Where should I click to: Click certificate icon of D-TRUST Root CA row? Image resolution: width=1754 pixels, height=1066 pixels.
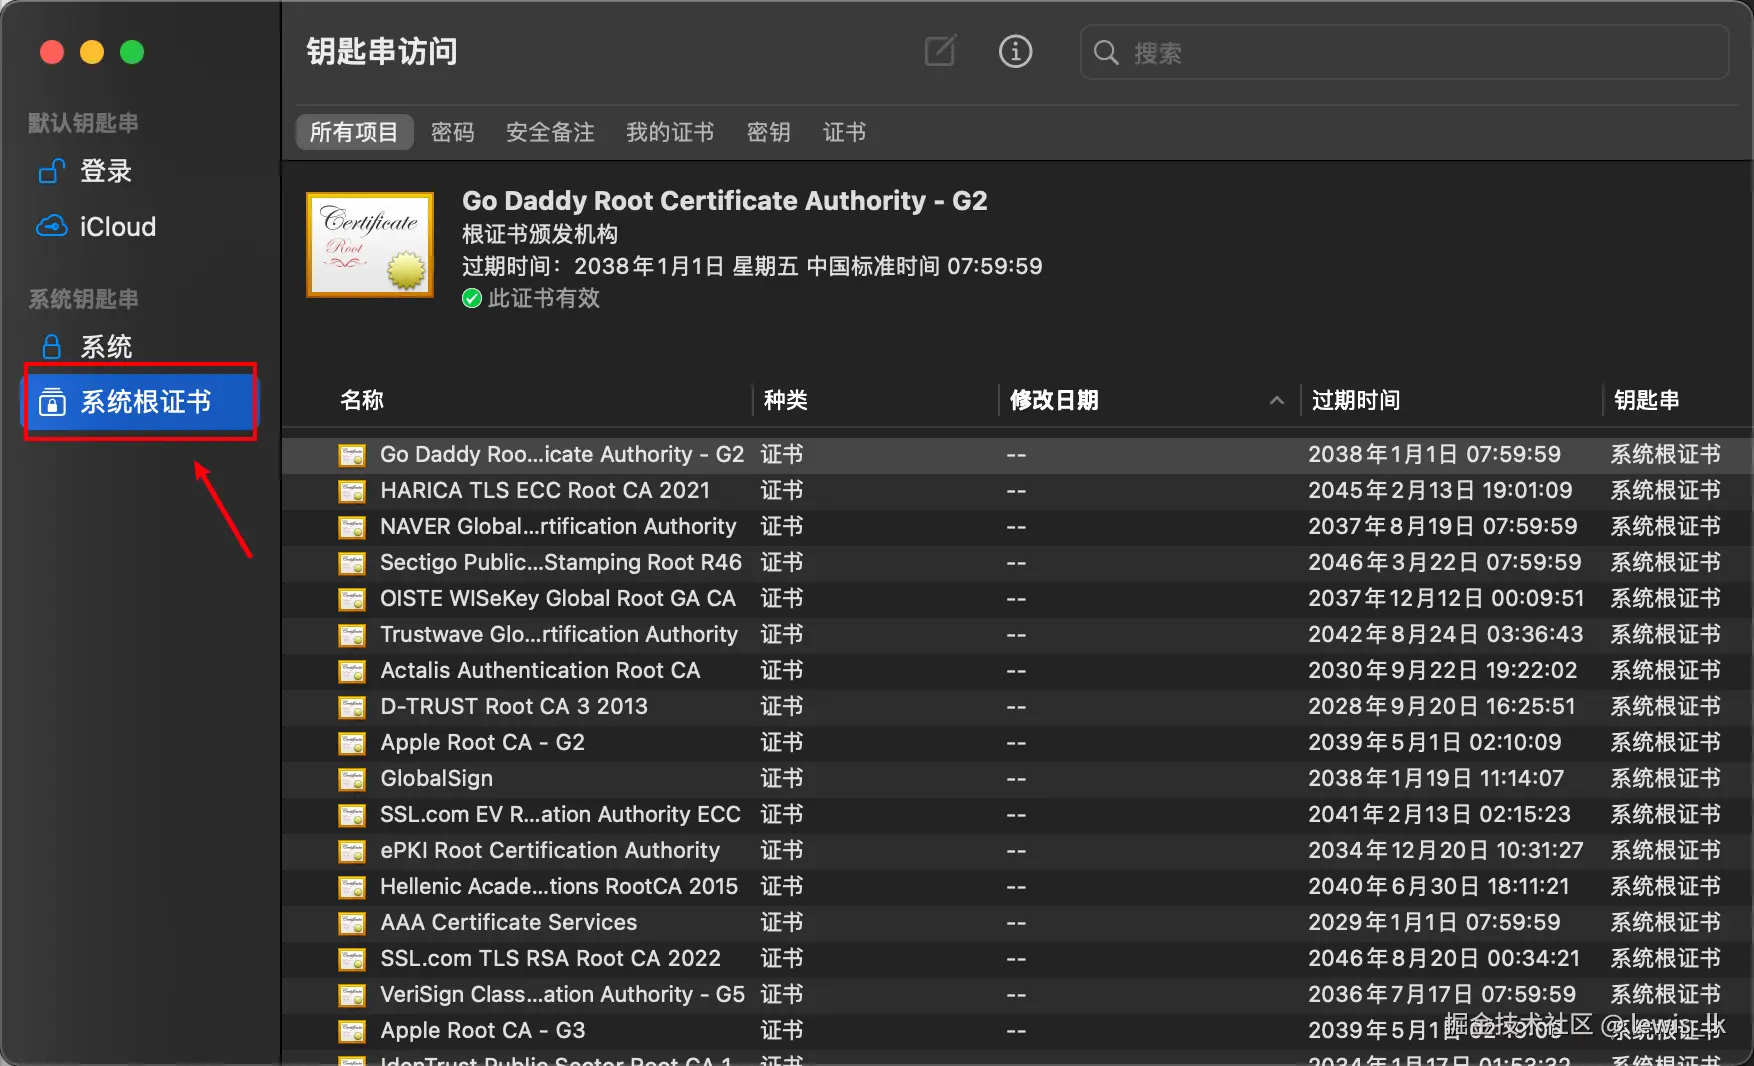(x=352, y=707)
